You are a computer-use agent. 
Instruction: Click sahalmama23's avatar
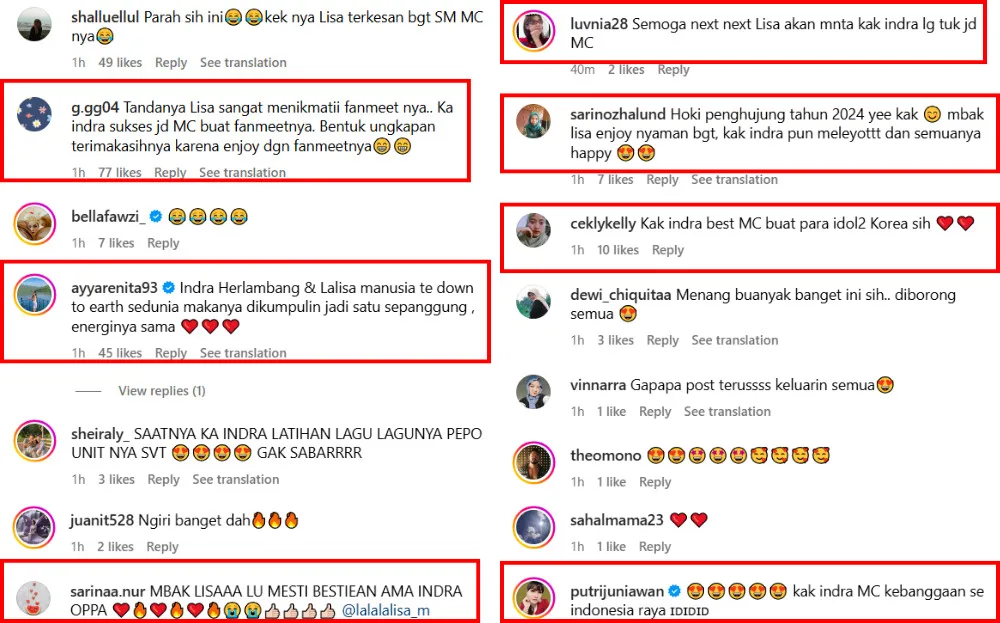(534, 527)
